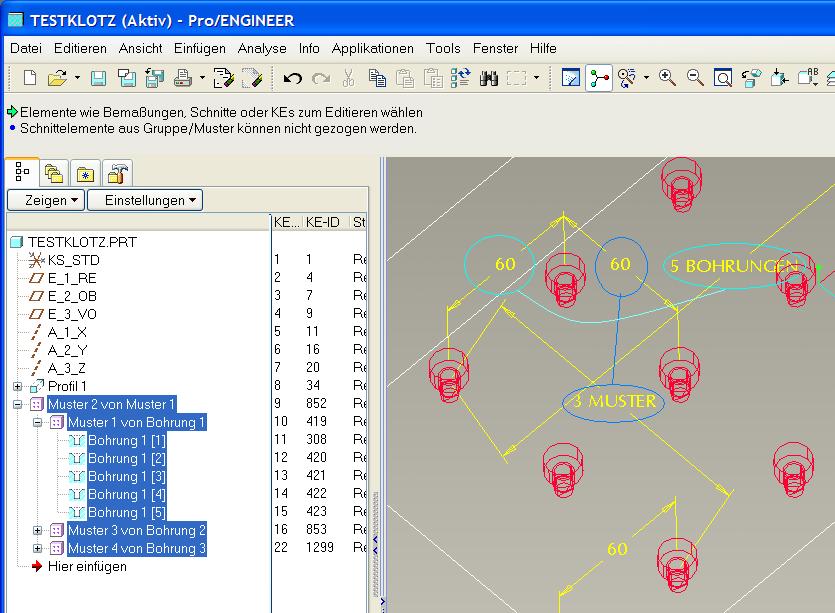Open the Analyse menu

262,48
